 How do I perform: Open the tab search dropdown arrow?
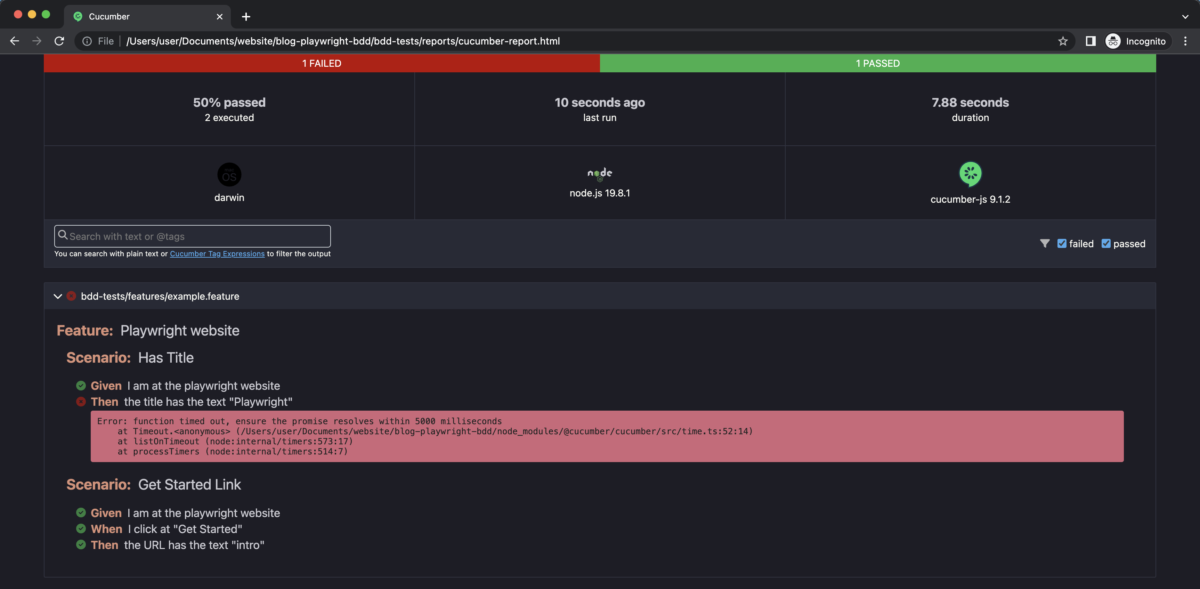[1185, 16]
